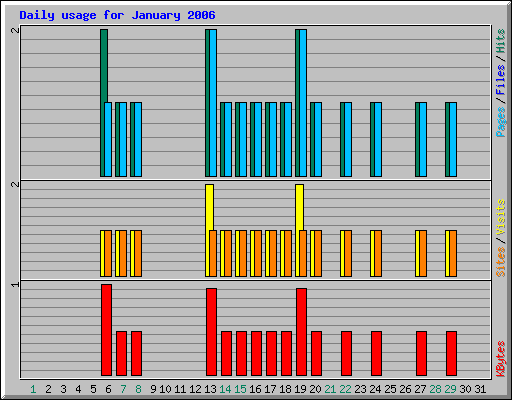512x400 pixels.
Task: Click day label "5" on the date axis
Action: [93, 389]
